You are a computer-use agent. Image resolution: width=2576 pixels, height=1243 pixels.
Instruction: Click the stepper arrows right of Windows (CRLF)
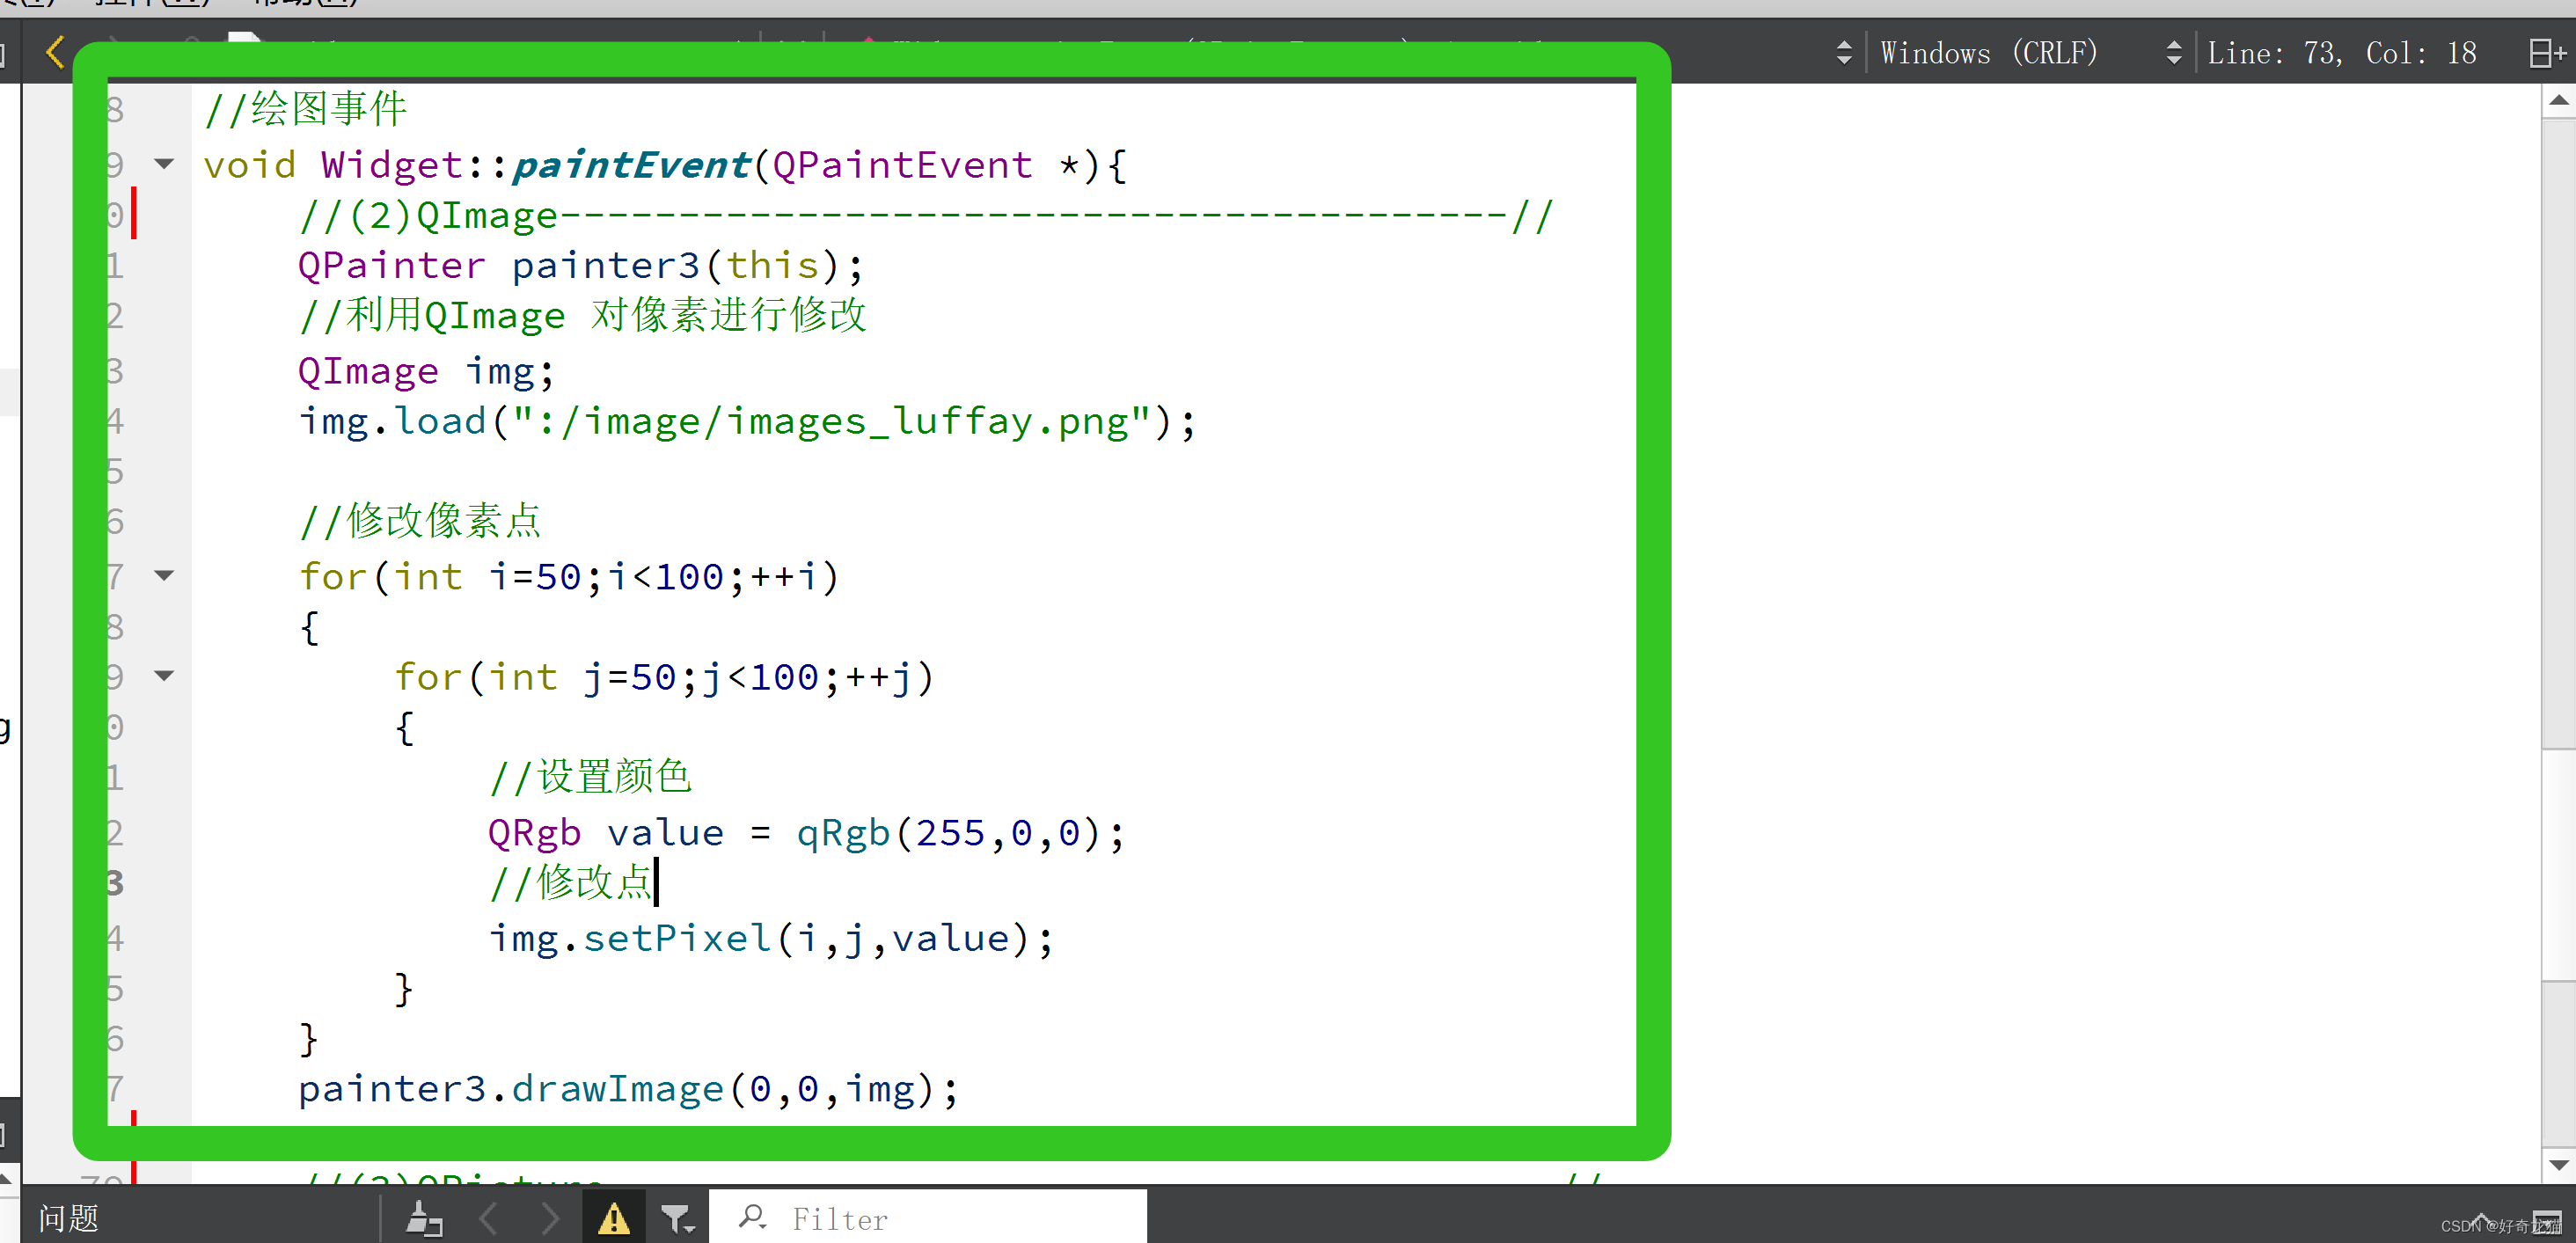(x=2173, y=53)
